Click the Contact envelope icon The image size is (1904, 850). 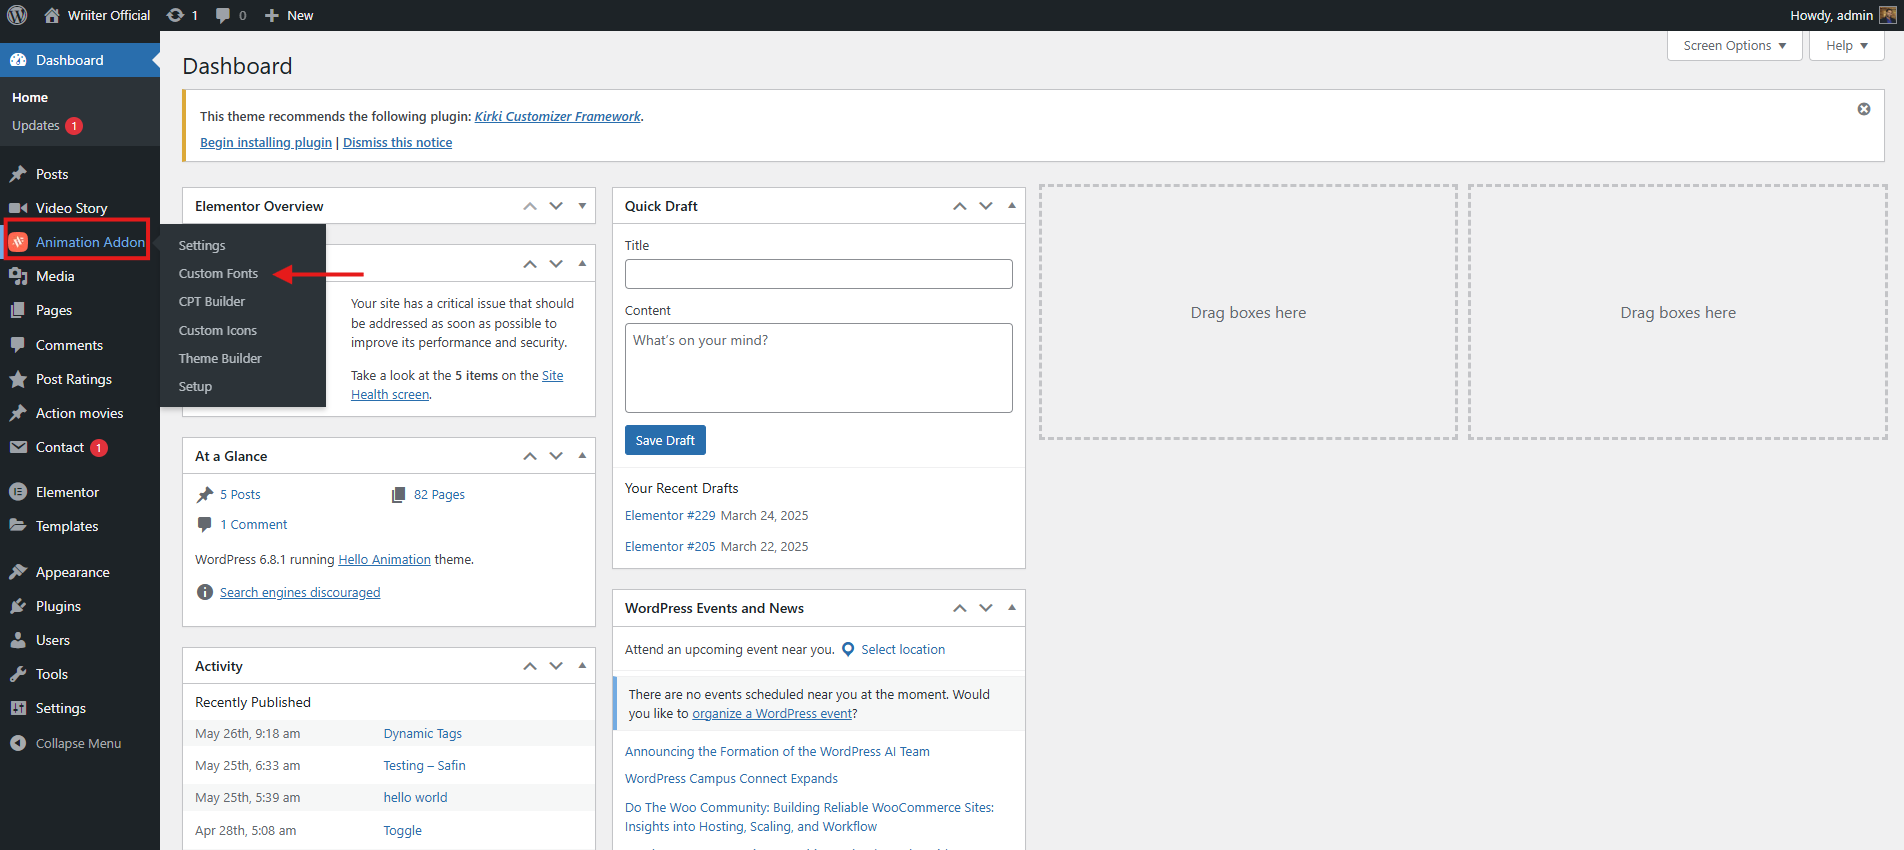(x=18, y=447)
